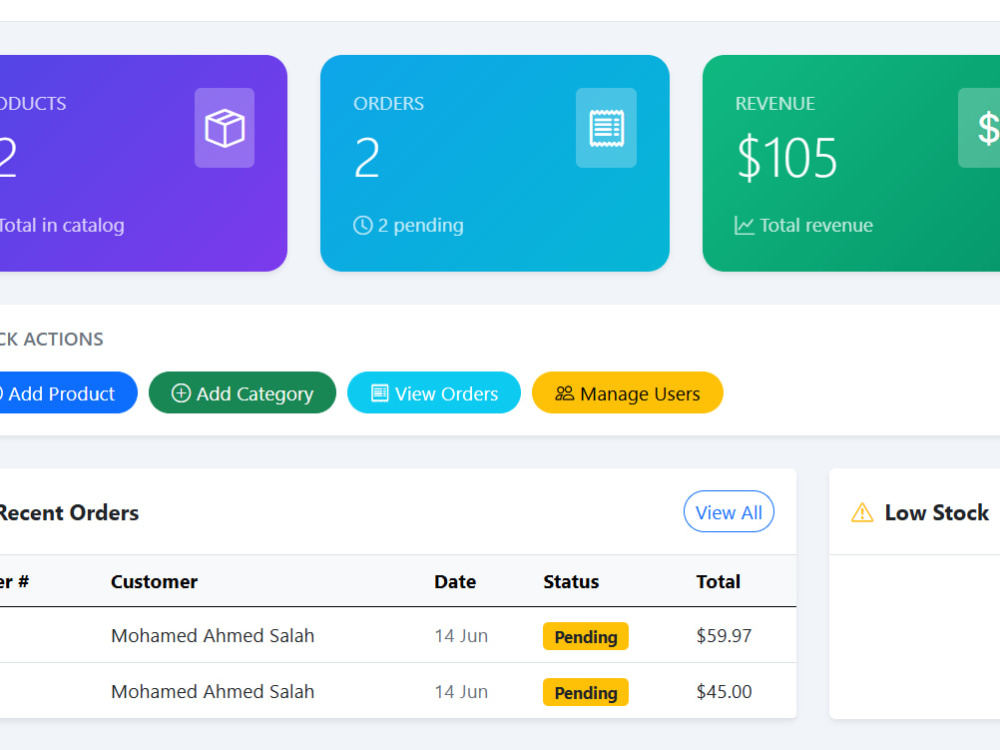Screen dimensions: 1000x750
Task: Click the 14 Jun date in $59.97 row
Action: click(461, 636)
